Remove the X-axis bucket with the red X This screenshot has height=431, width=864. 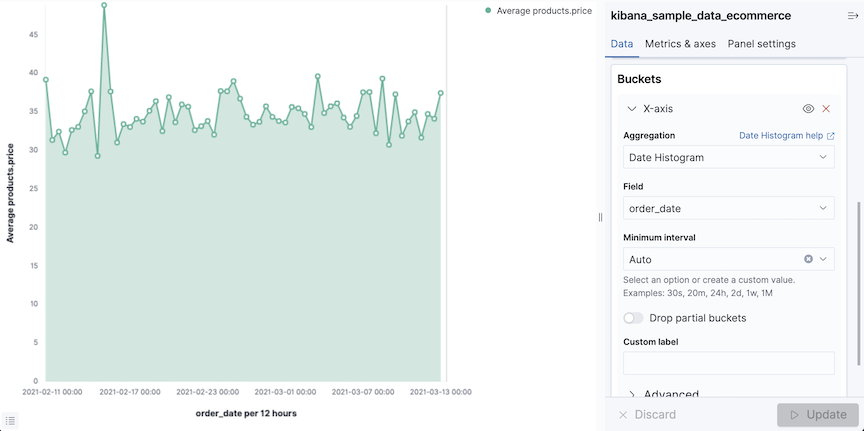(826, 109)
